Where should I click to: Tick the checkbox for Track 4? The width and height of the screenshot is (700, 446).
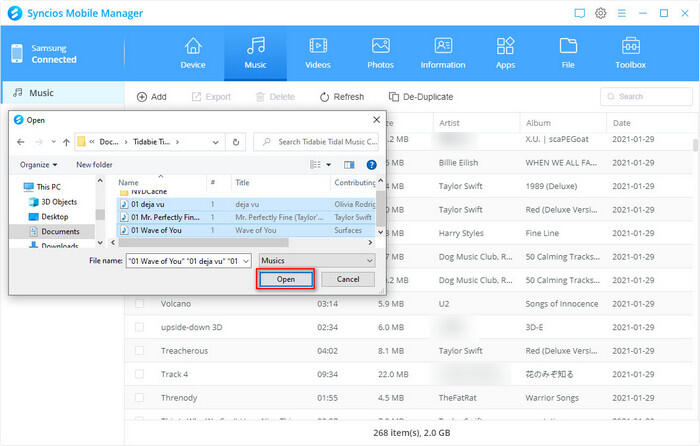(140, 374)
